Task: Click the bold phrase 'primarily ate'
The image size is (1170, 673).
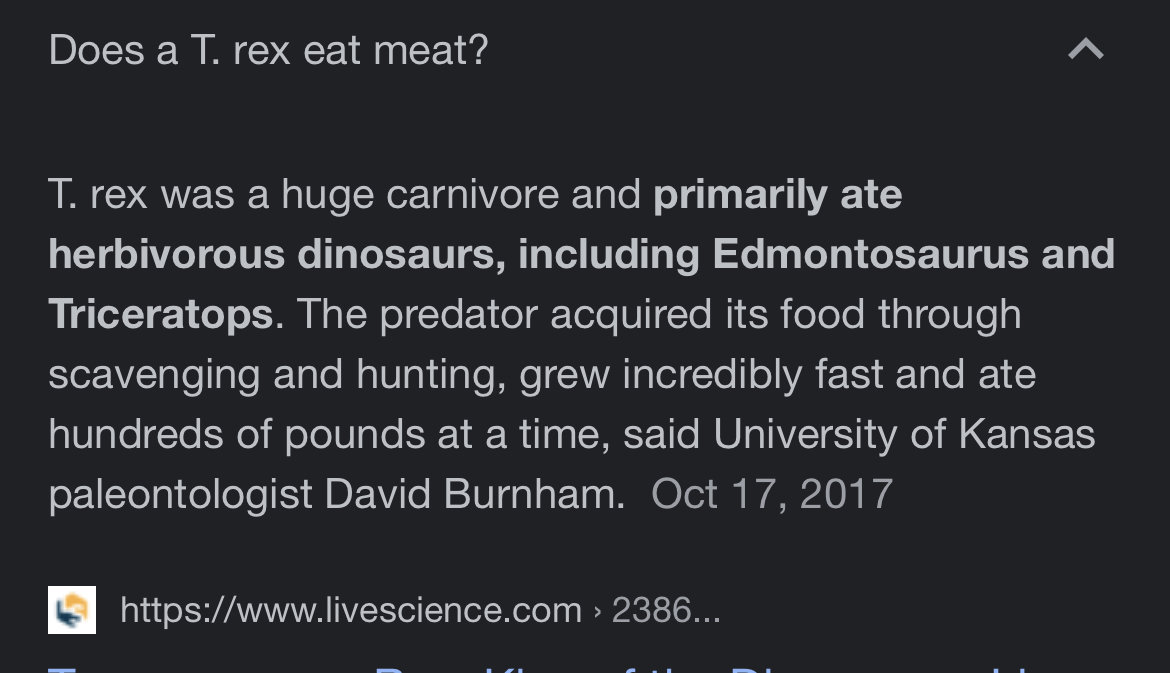Action: coord(778,195)
